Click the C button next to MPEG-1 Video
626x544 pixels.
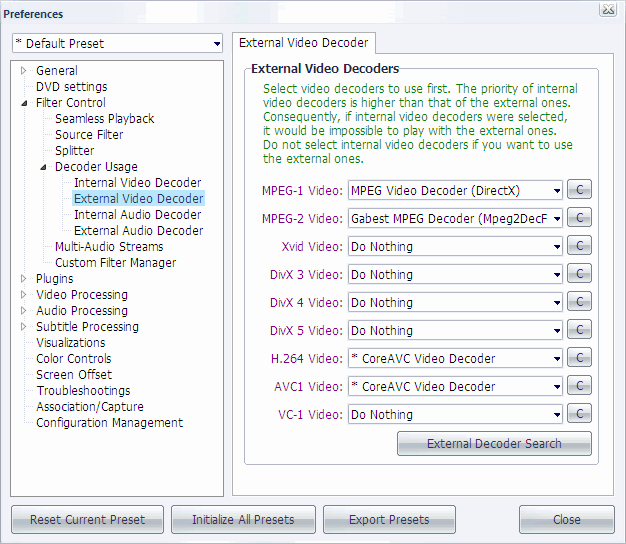579,190
